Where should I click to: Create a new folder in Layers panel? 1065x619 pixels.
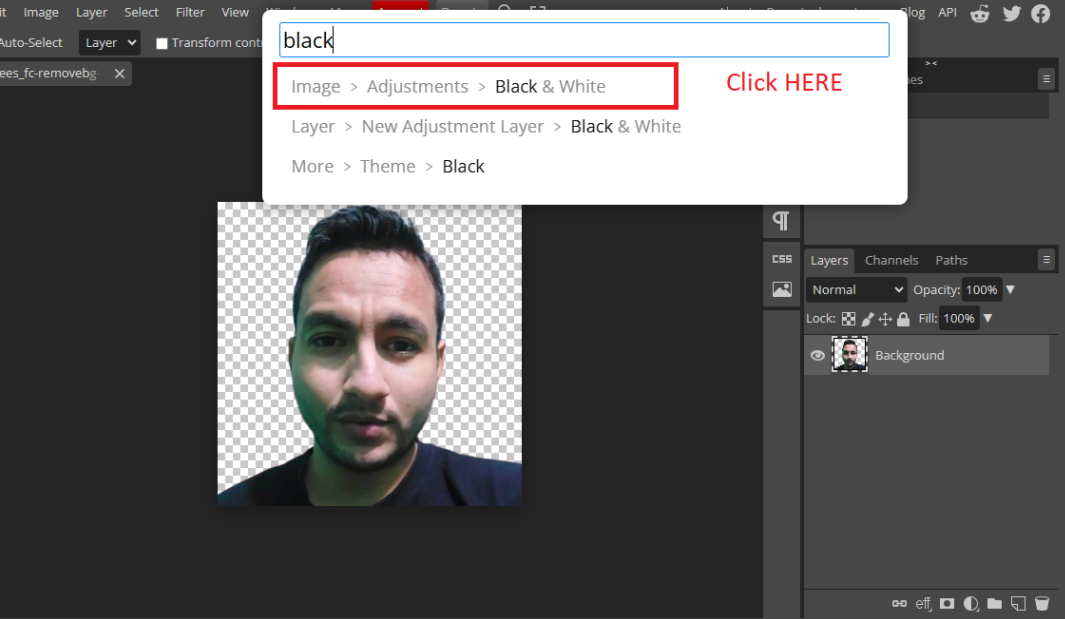click(994, 603)
